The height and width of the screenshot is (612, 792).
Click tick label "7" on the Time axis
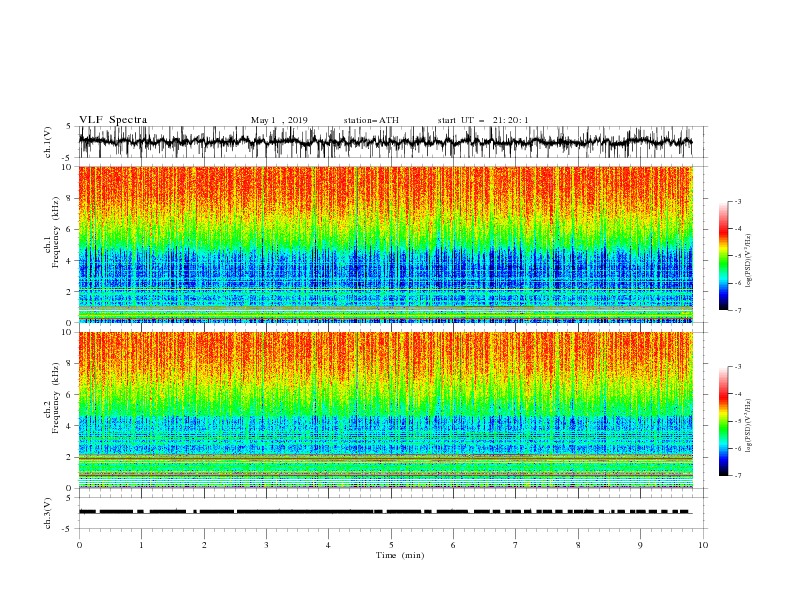click(x=516, y=545)
